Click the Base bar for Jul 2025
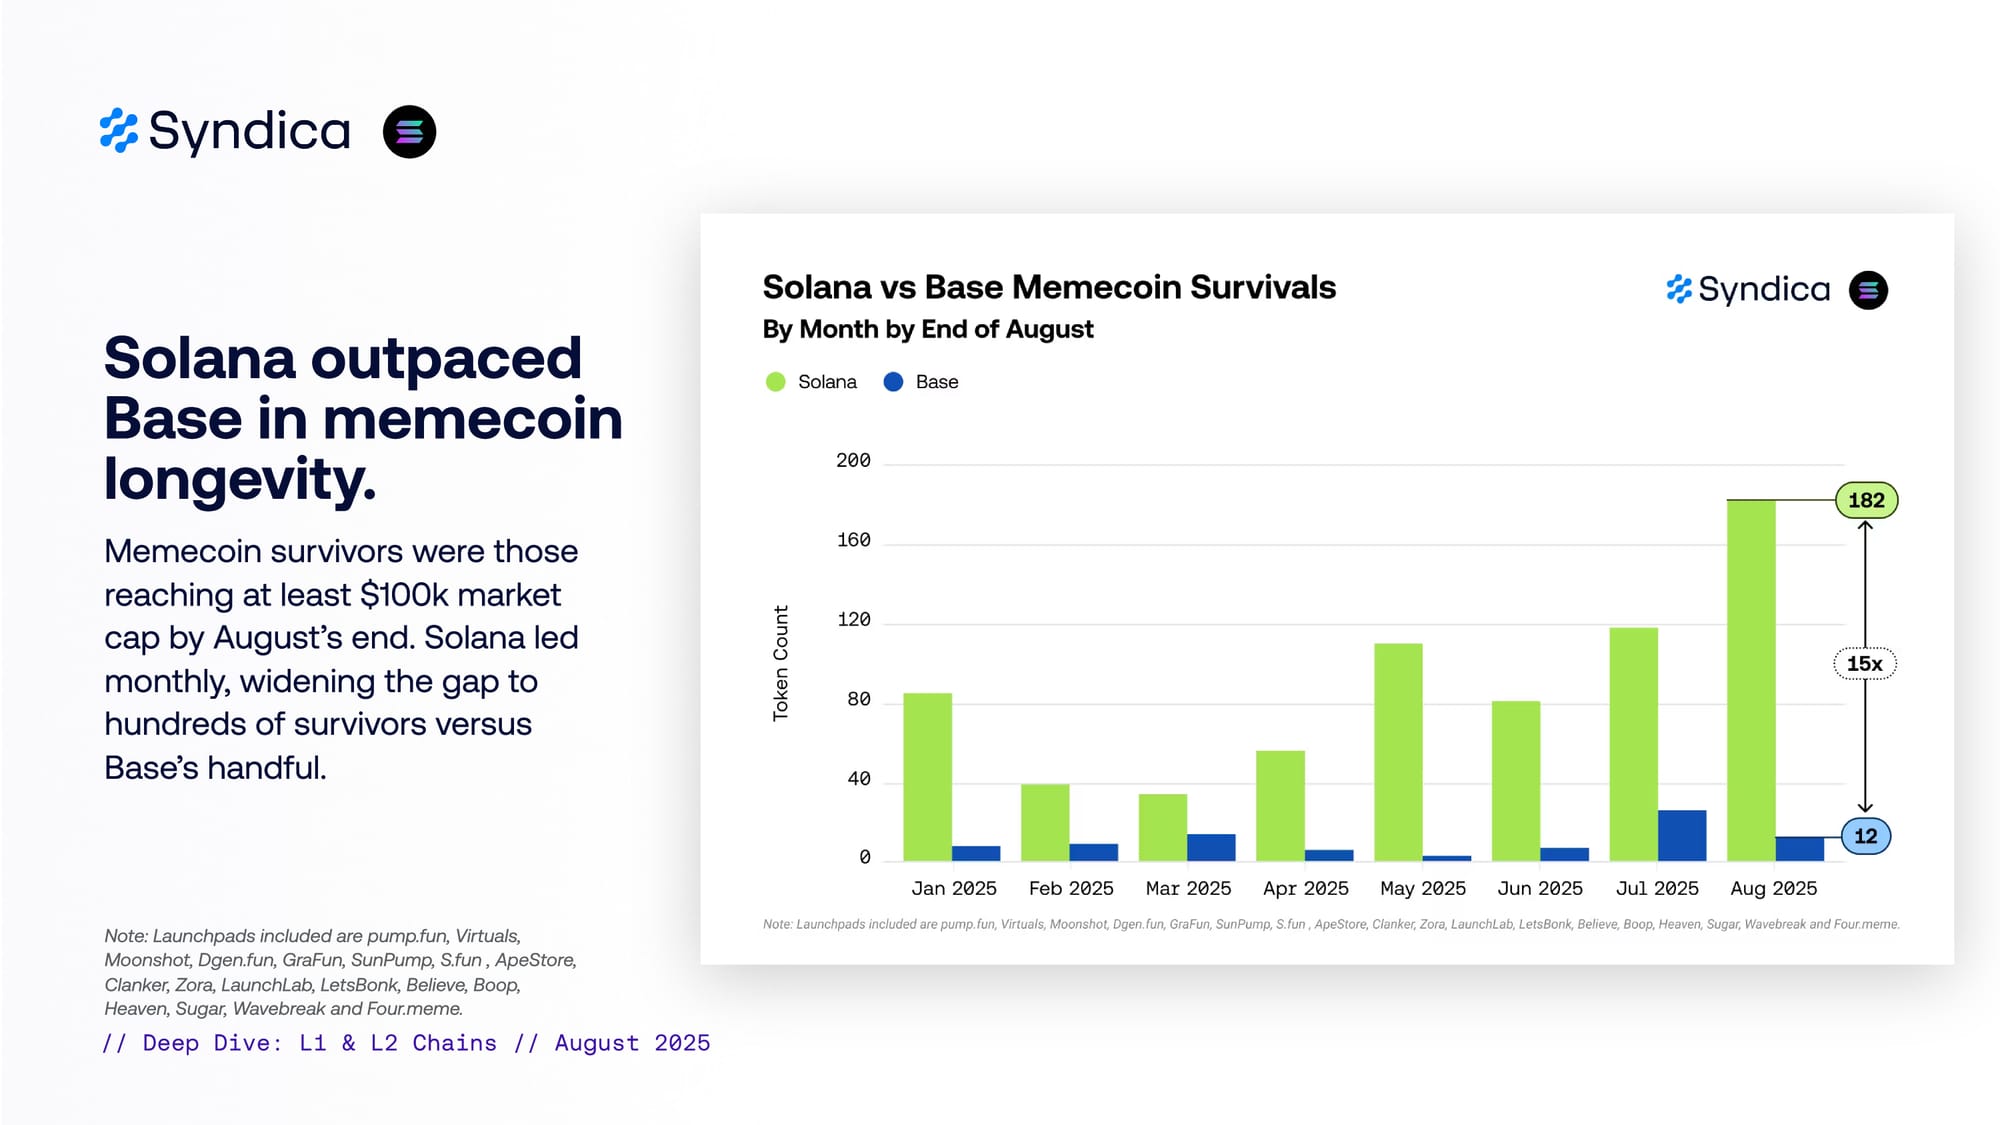This screenshot has width=2000, height=1125. 1682,836
